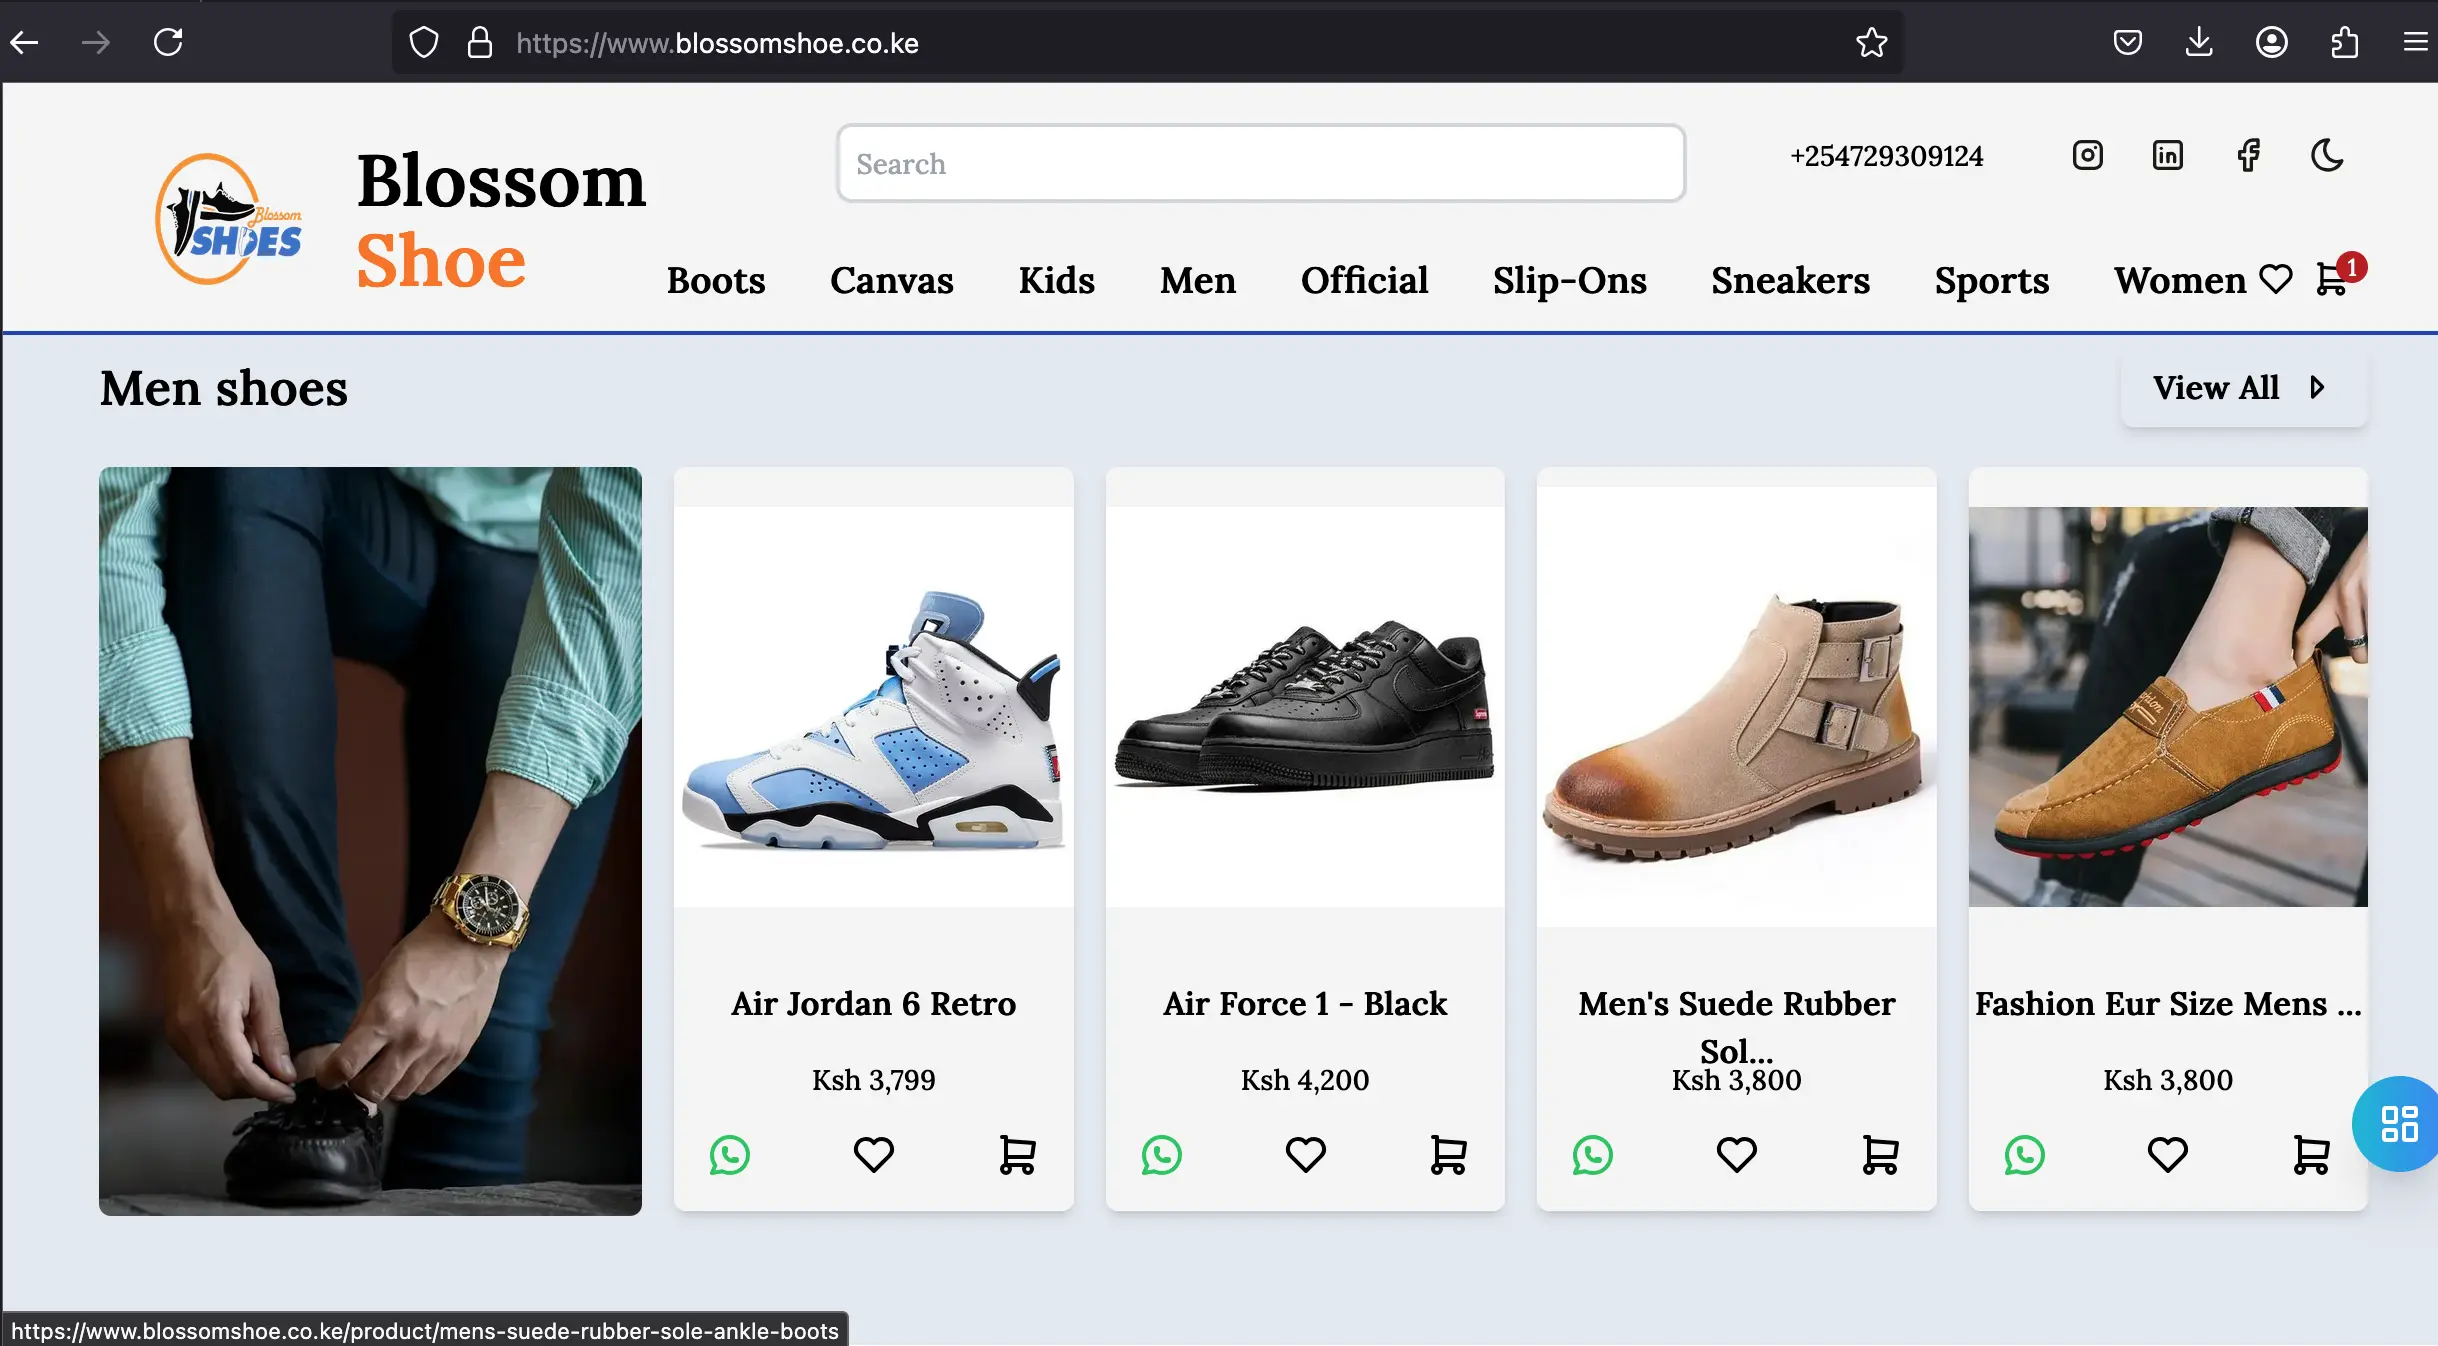Open the Instagram profile icon
The width and height of the screenshot is (2438, 1346).
point(2087,155)
